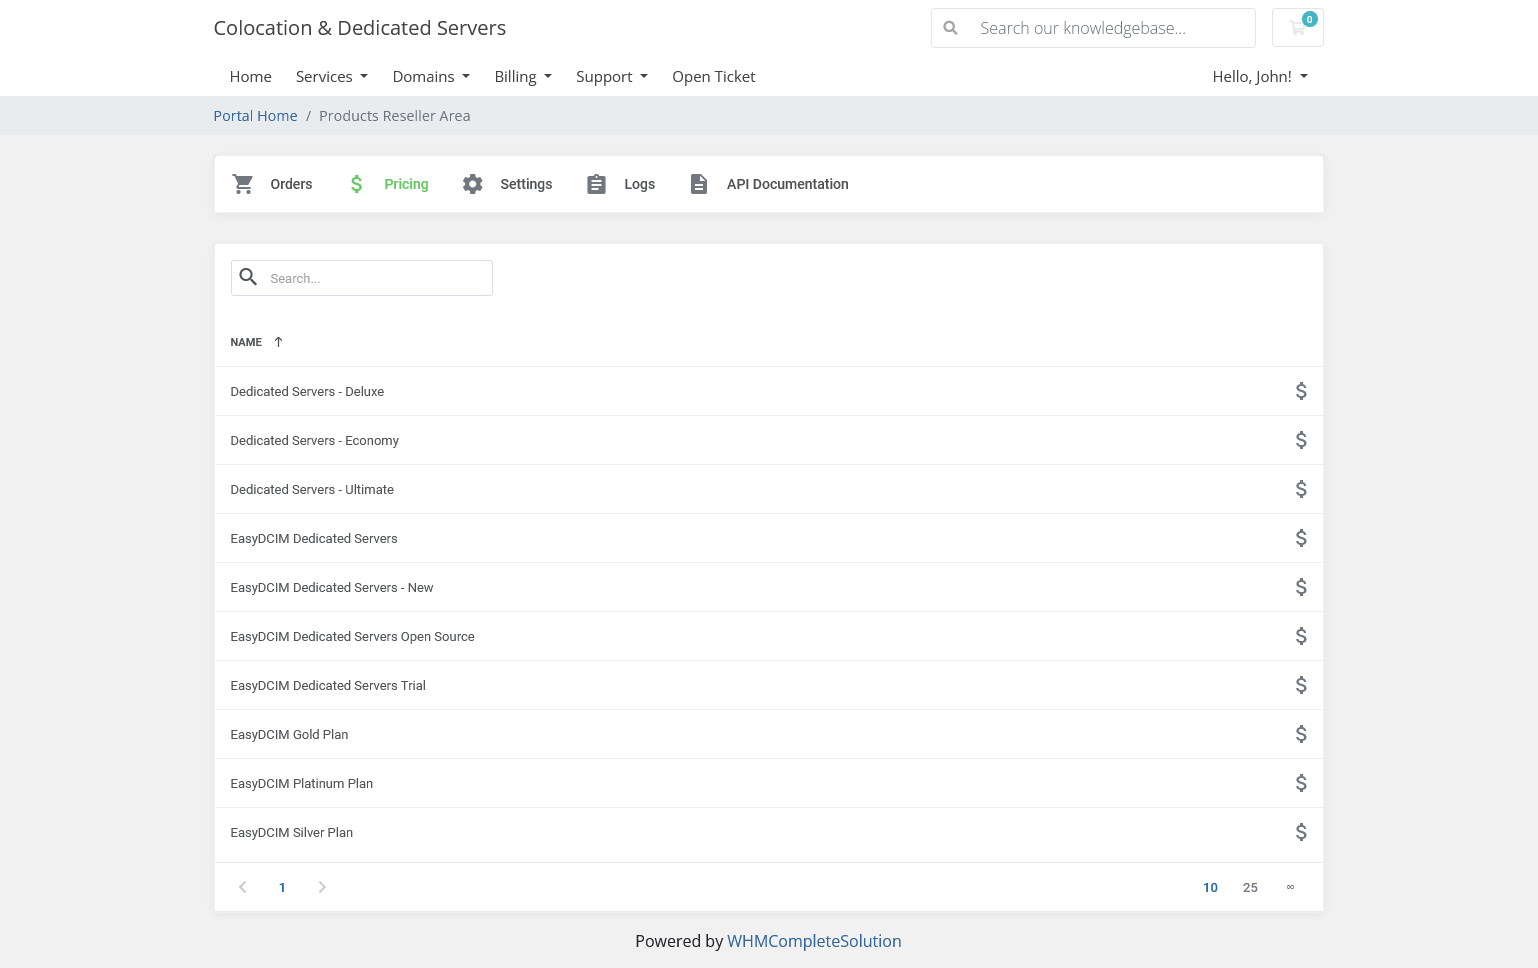Image resolution: width=1538 pixels, height=968 pixels.
Task: Click the Products Reseller Area breadcrumb text
Action: (394, 116)
